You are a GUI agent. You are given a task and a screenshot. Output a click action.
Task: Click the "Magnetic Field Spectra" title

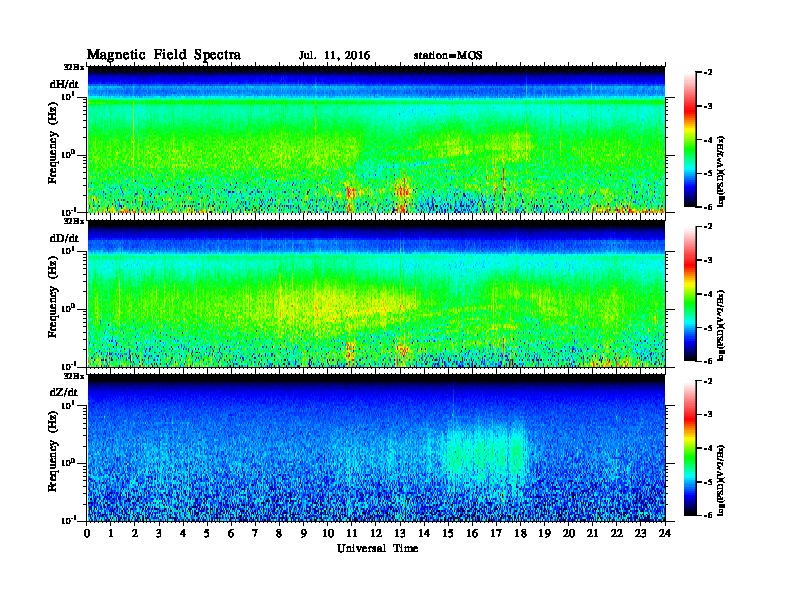(x=164, y=55)
